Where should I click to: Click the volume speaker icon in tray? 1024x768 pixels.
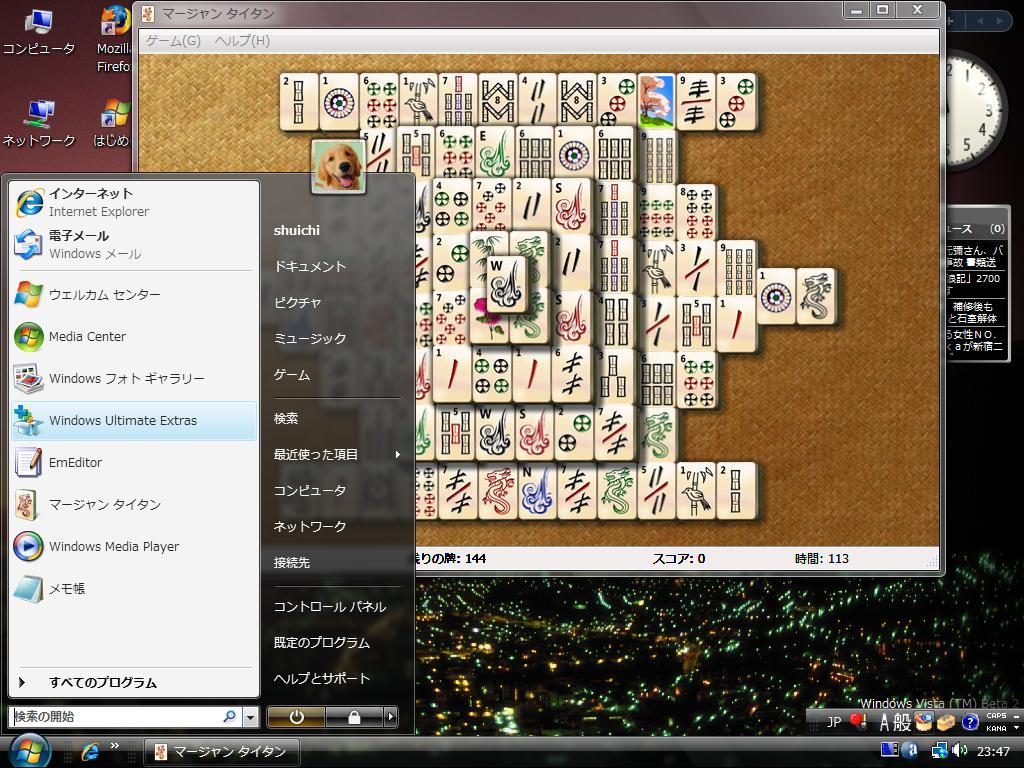pos(959,751)
